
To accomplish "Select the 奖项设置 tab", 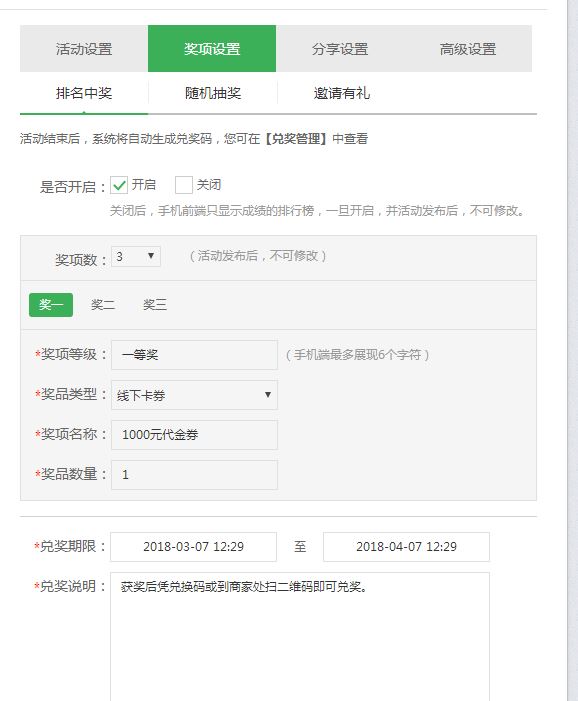I will tap(212, 49).
